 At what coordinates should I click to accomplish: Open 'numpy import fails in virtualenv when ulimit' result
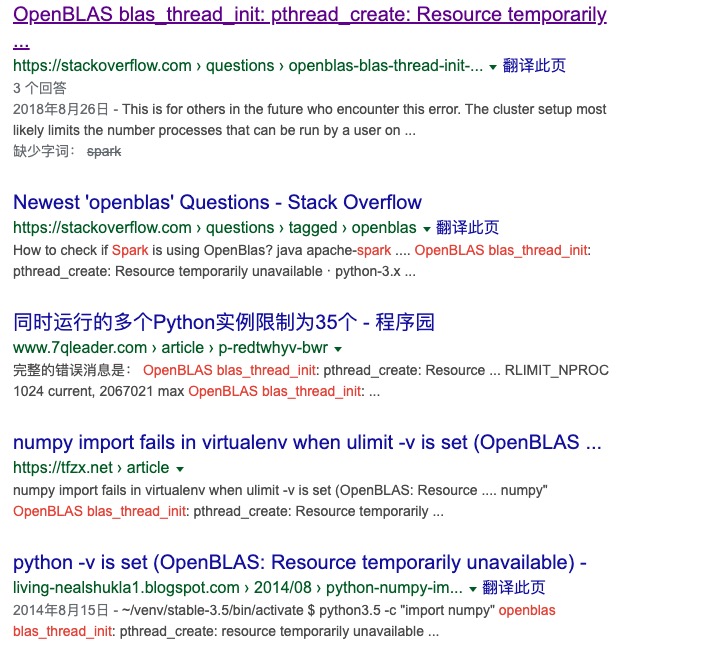pyautogui.click(x=307, y=442)
